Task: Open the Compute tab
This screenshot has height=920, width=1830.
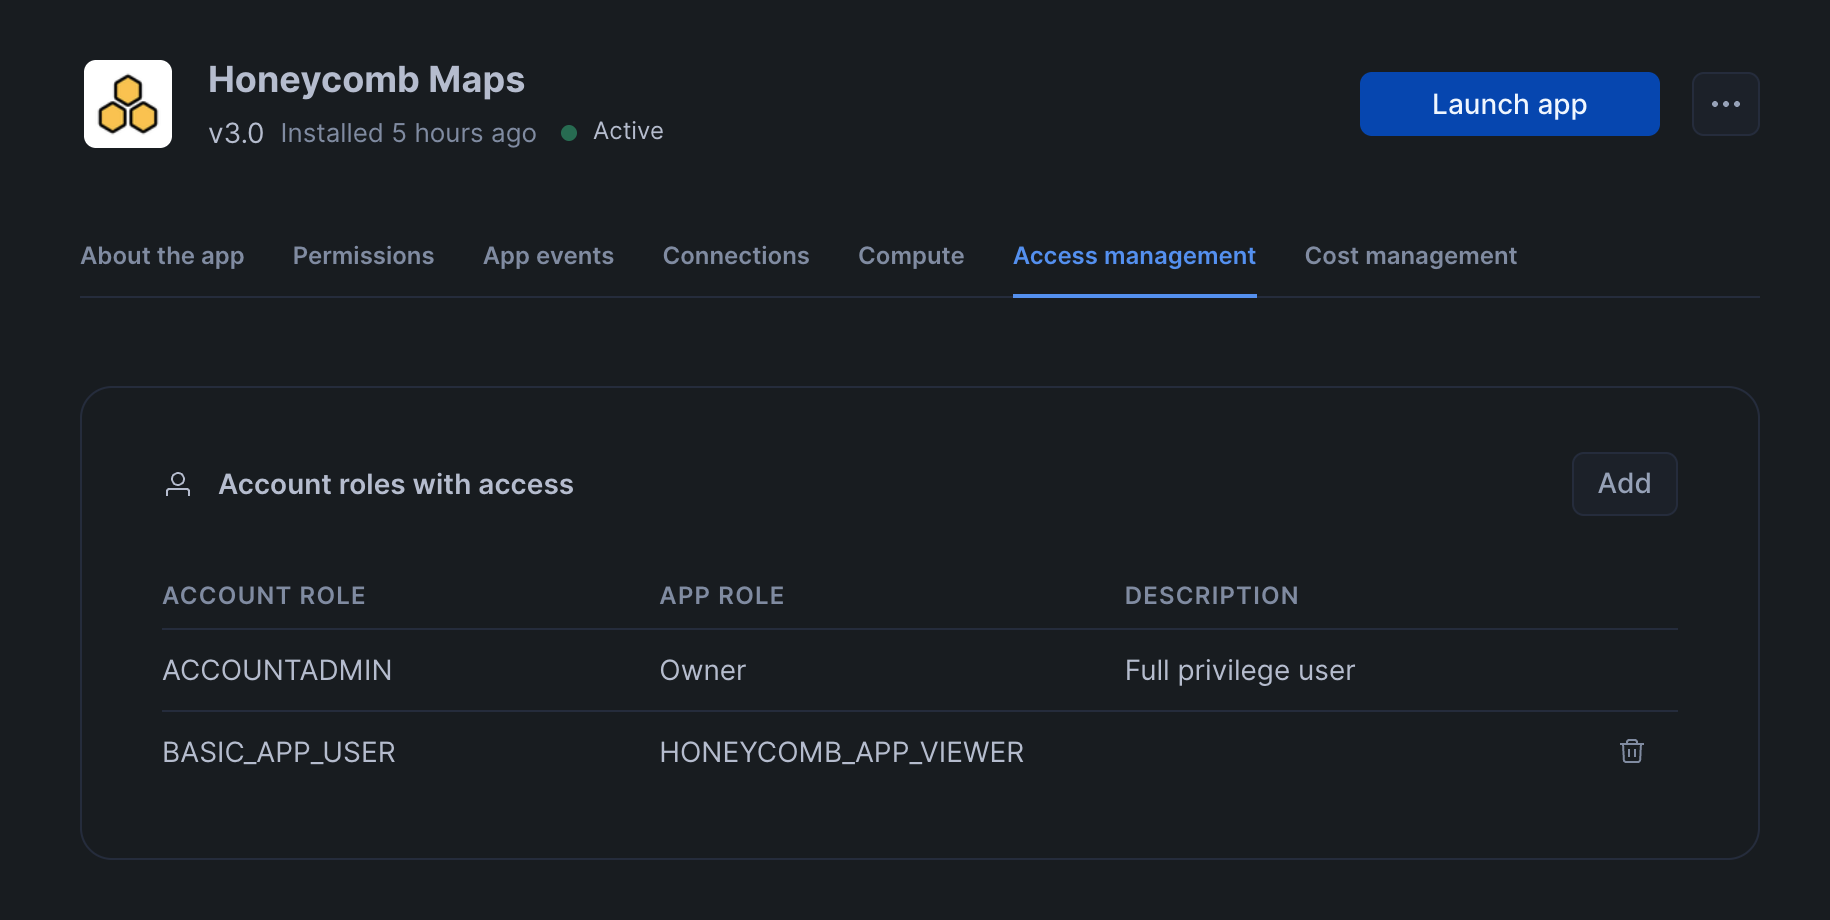Action: (x=910, y=256)
